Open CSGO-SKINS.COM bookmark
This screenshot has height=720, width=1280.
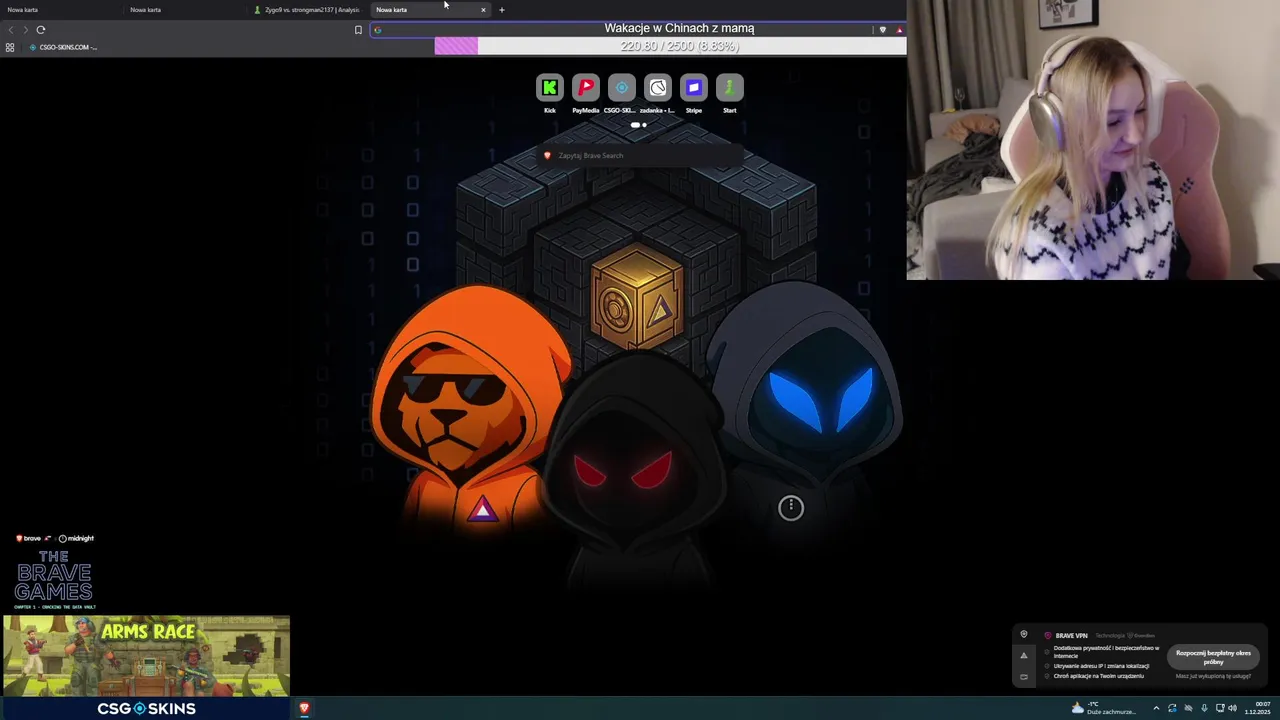[64, 47]
